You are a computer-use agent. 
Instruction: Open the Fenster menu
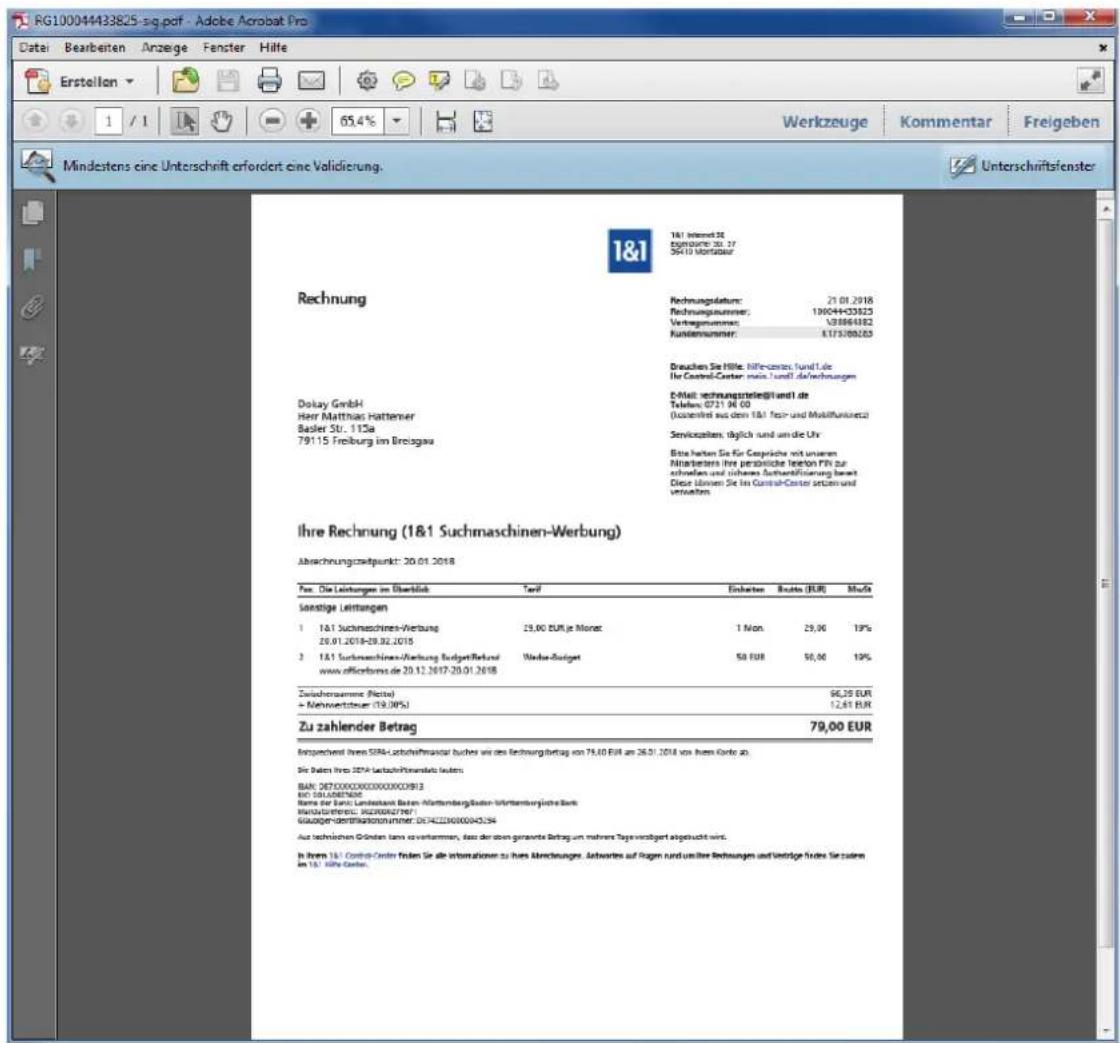click(224, 47)
